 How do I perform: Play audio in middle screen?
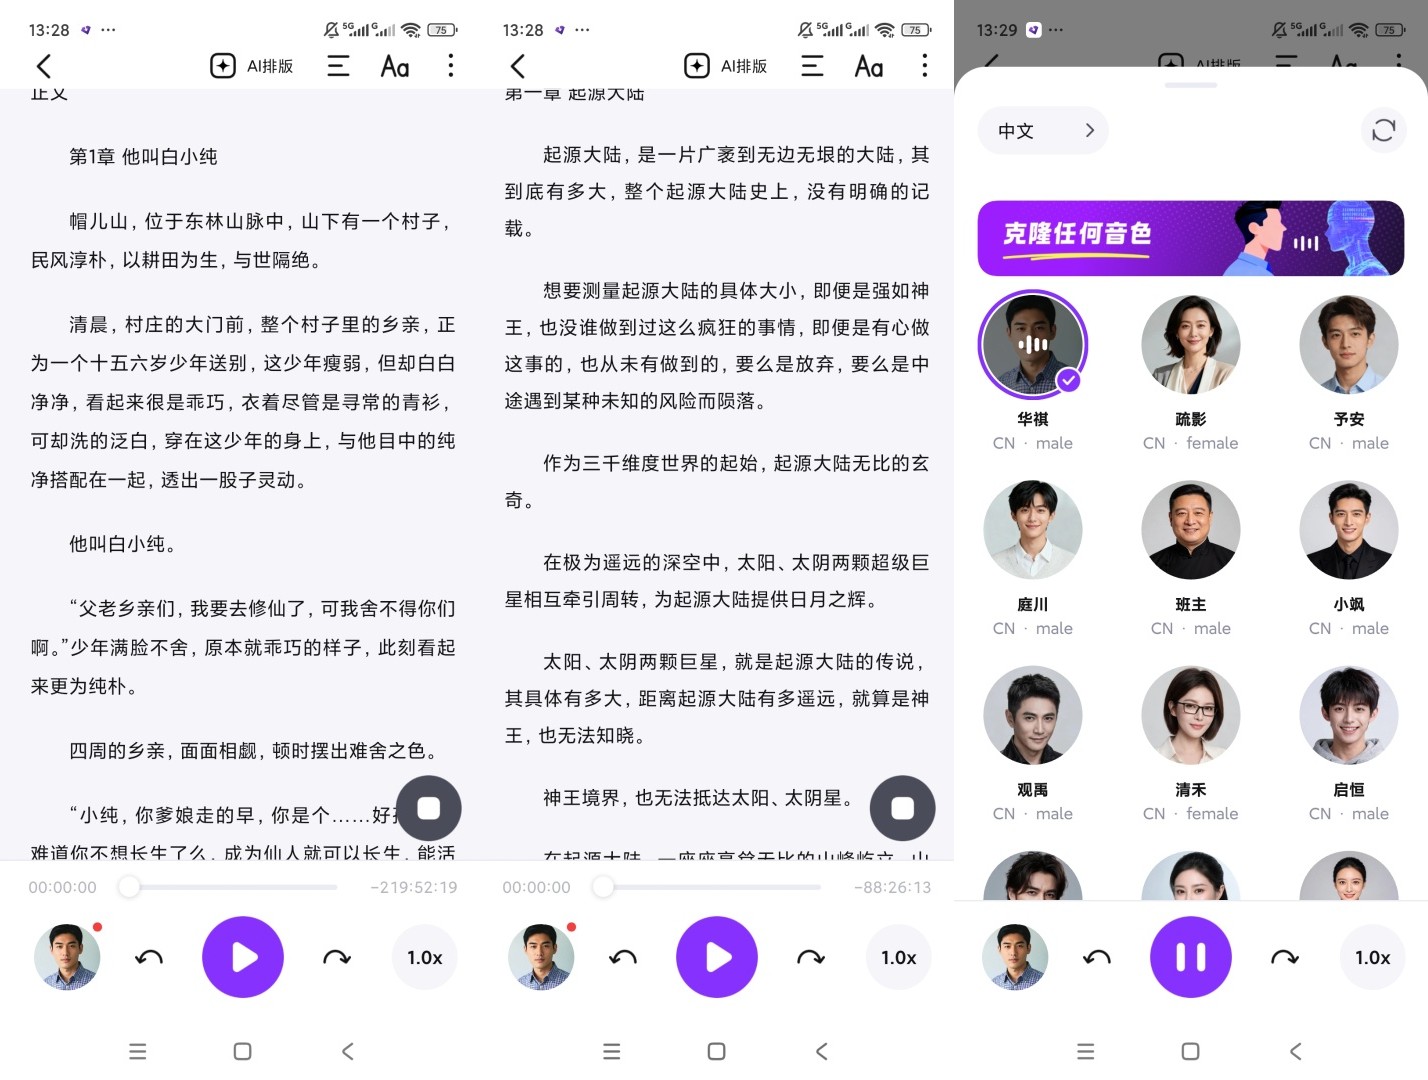[717, 957]
